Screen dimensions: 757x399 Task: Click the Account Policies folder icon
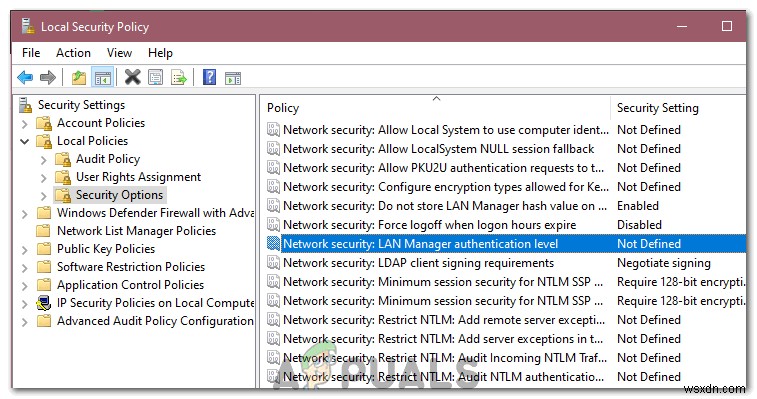point(44,124)
